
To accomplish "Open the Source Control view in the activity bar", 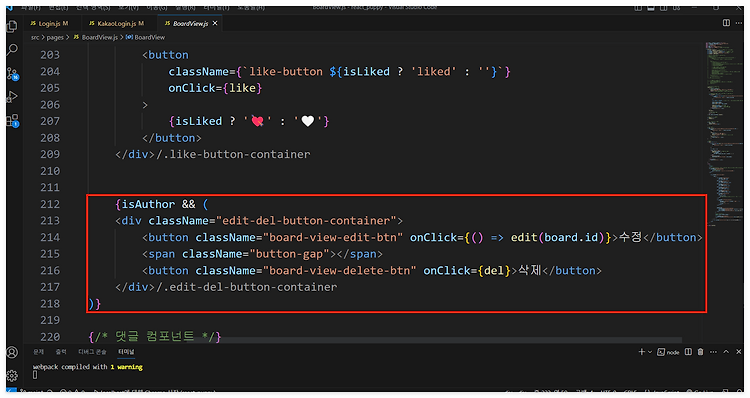I will coord(12,73).
